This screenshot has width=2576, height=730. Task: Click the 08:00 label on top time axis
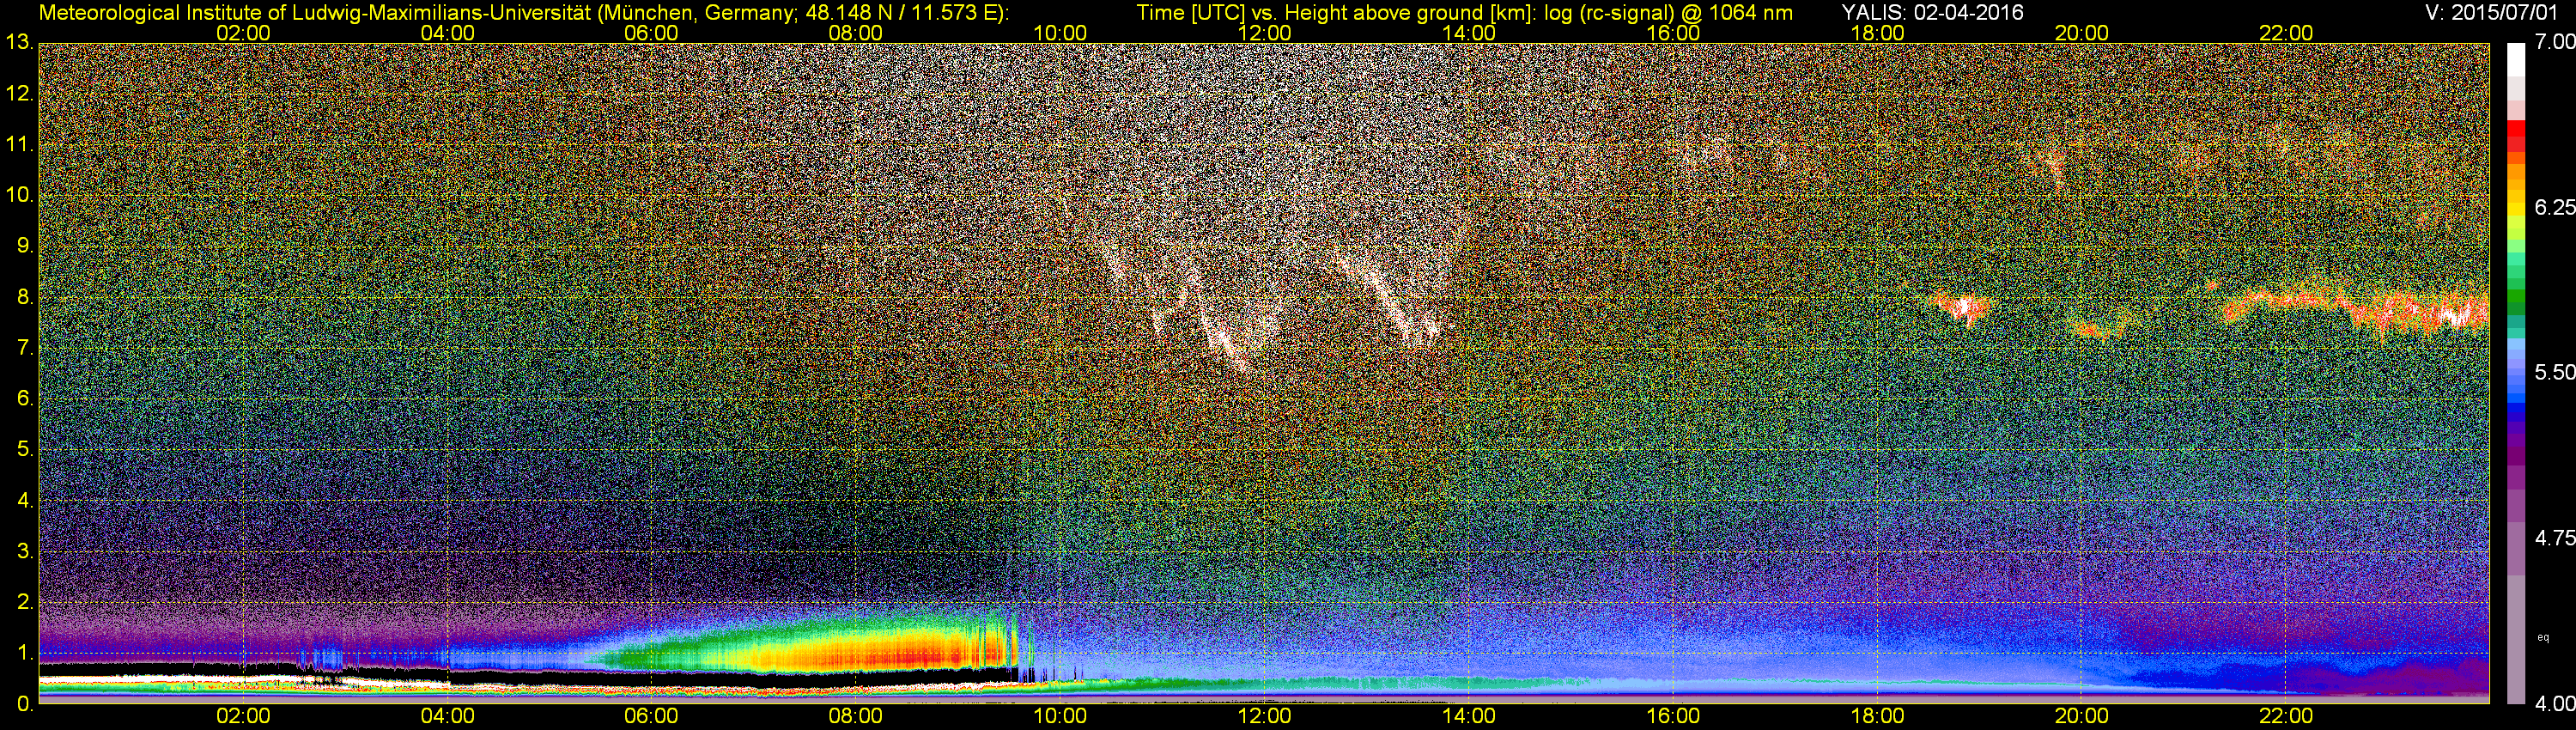855,33
